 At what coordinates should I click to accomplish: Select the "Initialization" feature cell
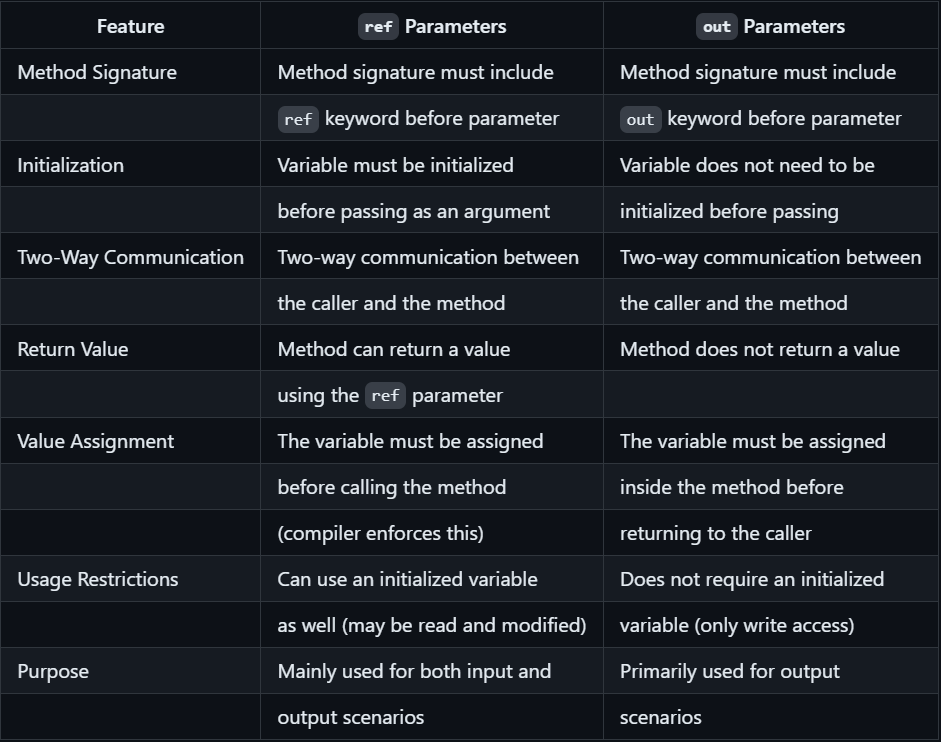(x=71, y=165)
